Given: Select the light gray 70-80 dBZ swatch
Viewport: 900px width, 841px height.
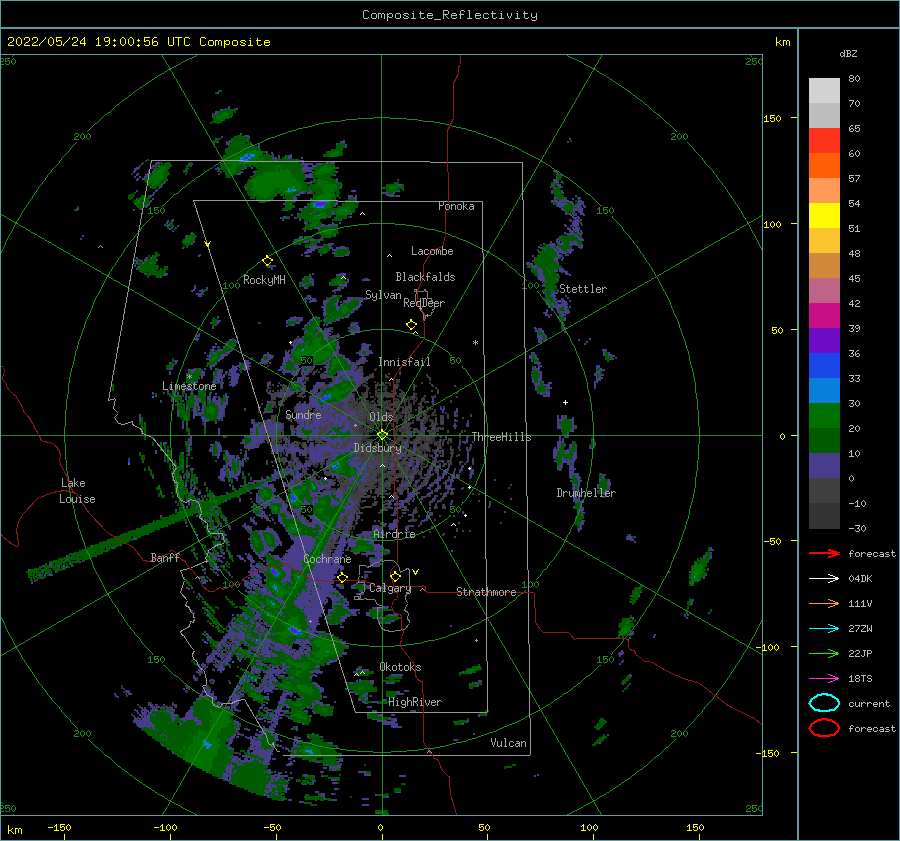Looking at the screenshot, I should pyautogui.click(x=824, y=91).
